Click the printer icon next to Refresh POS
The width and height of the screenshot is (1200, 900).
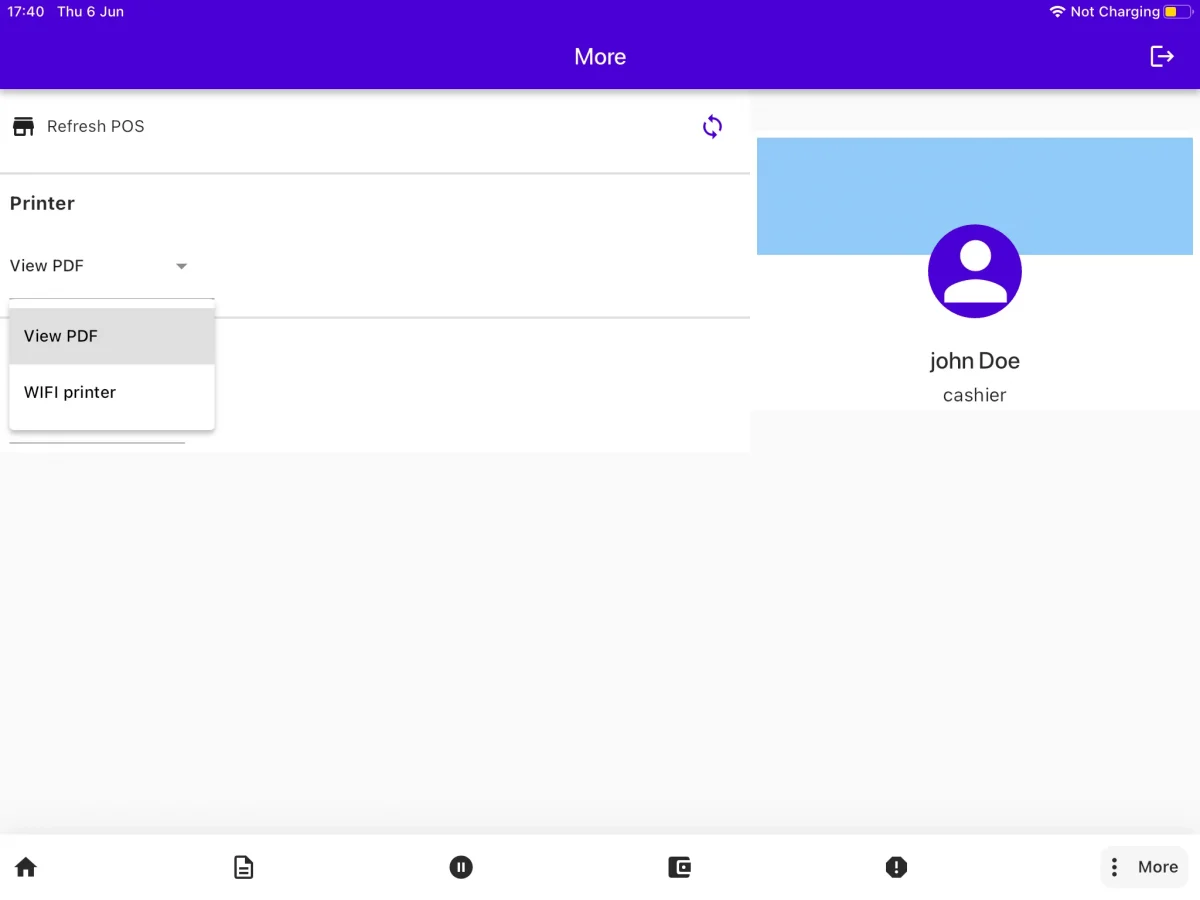click(23, 126)
